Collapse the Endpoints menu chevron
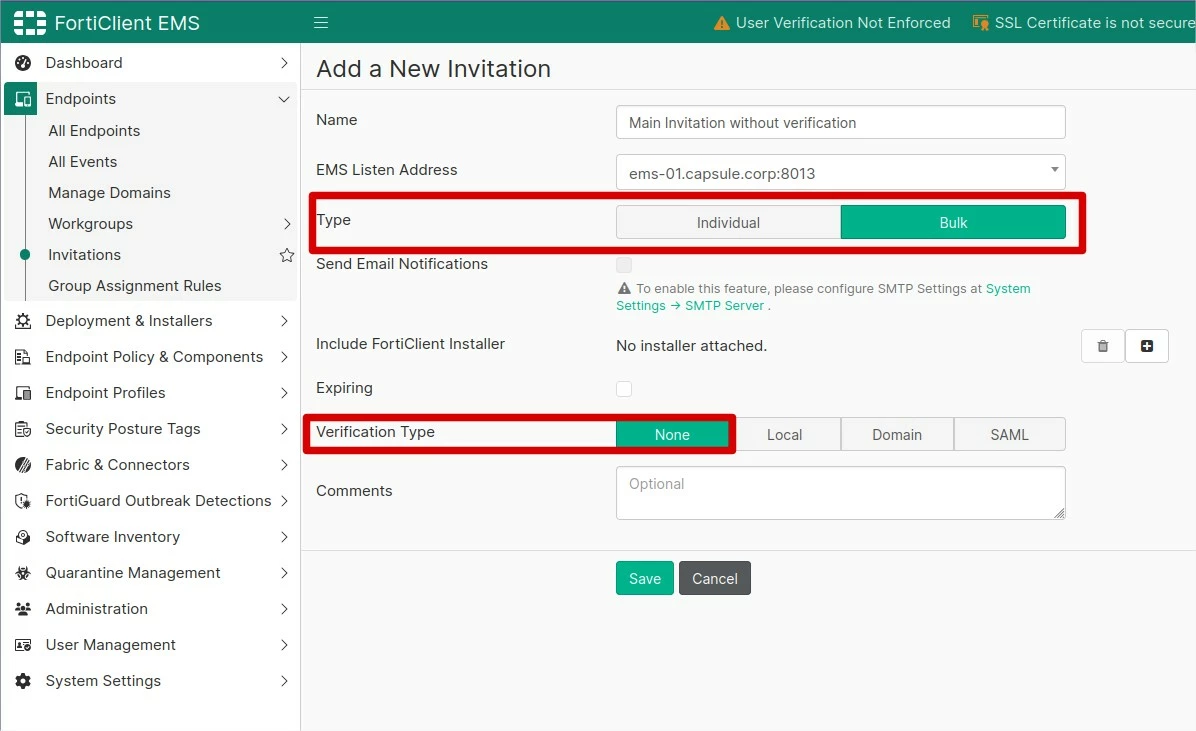The width and height of the screenshot is (1196, 731). (x=284, y=99)
